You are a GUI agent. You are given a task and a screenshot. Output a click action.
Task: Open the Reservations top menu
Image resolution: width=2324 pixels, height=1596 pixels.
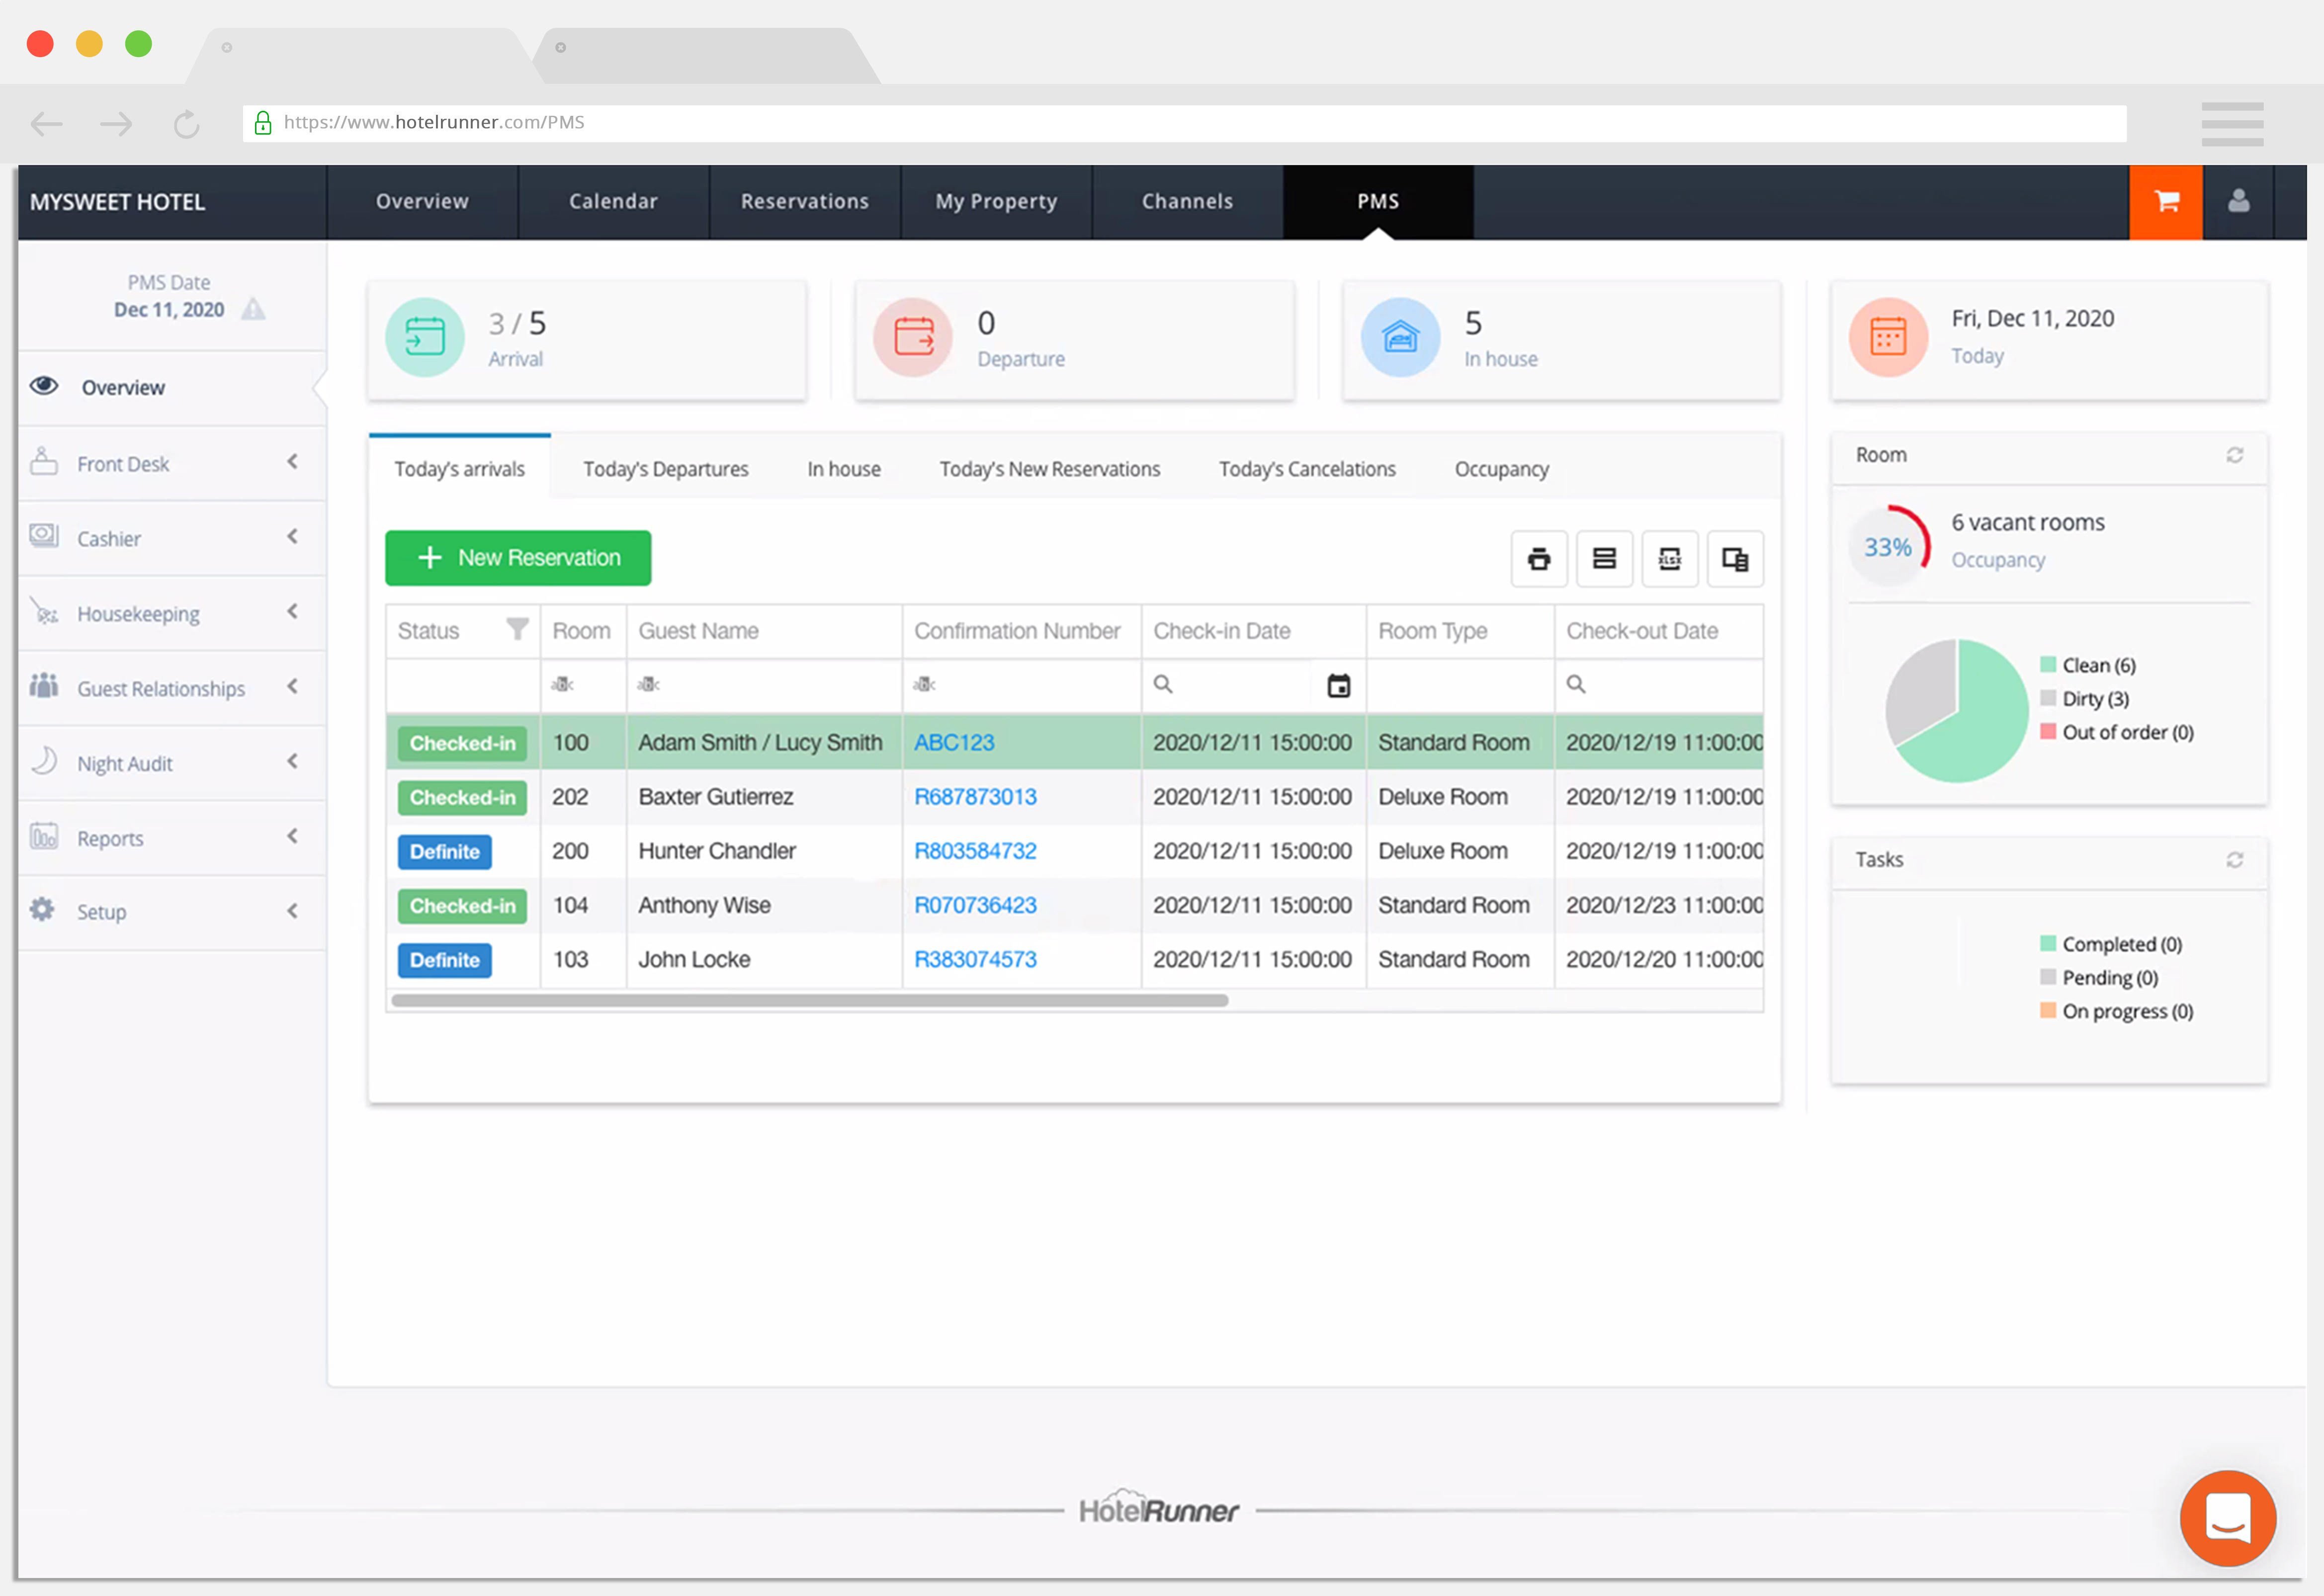pos(804,202)
